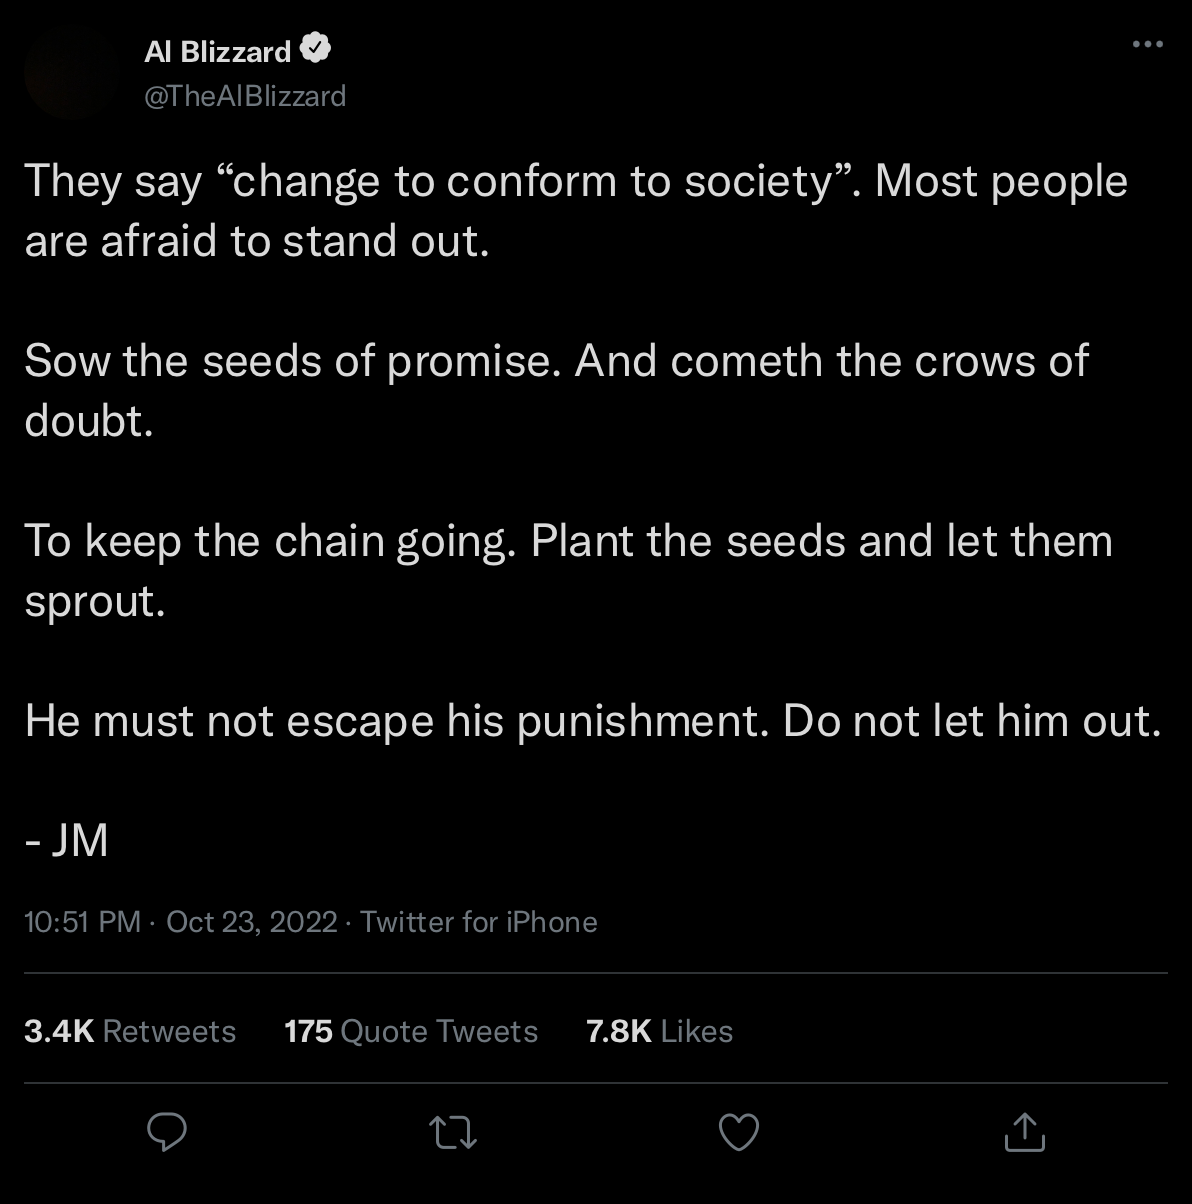Open the Al Blizzard display name
Screen dimensions: 1192x1204
(218, 51)
